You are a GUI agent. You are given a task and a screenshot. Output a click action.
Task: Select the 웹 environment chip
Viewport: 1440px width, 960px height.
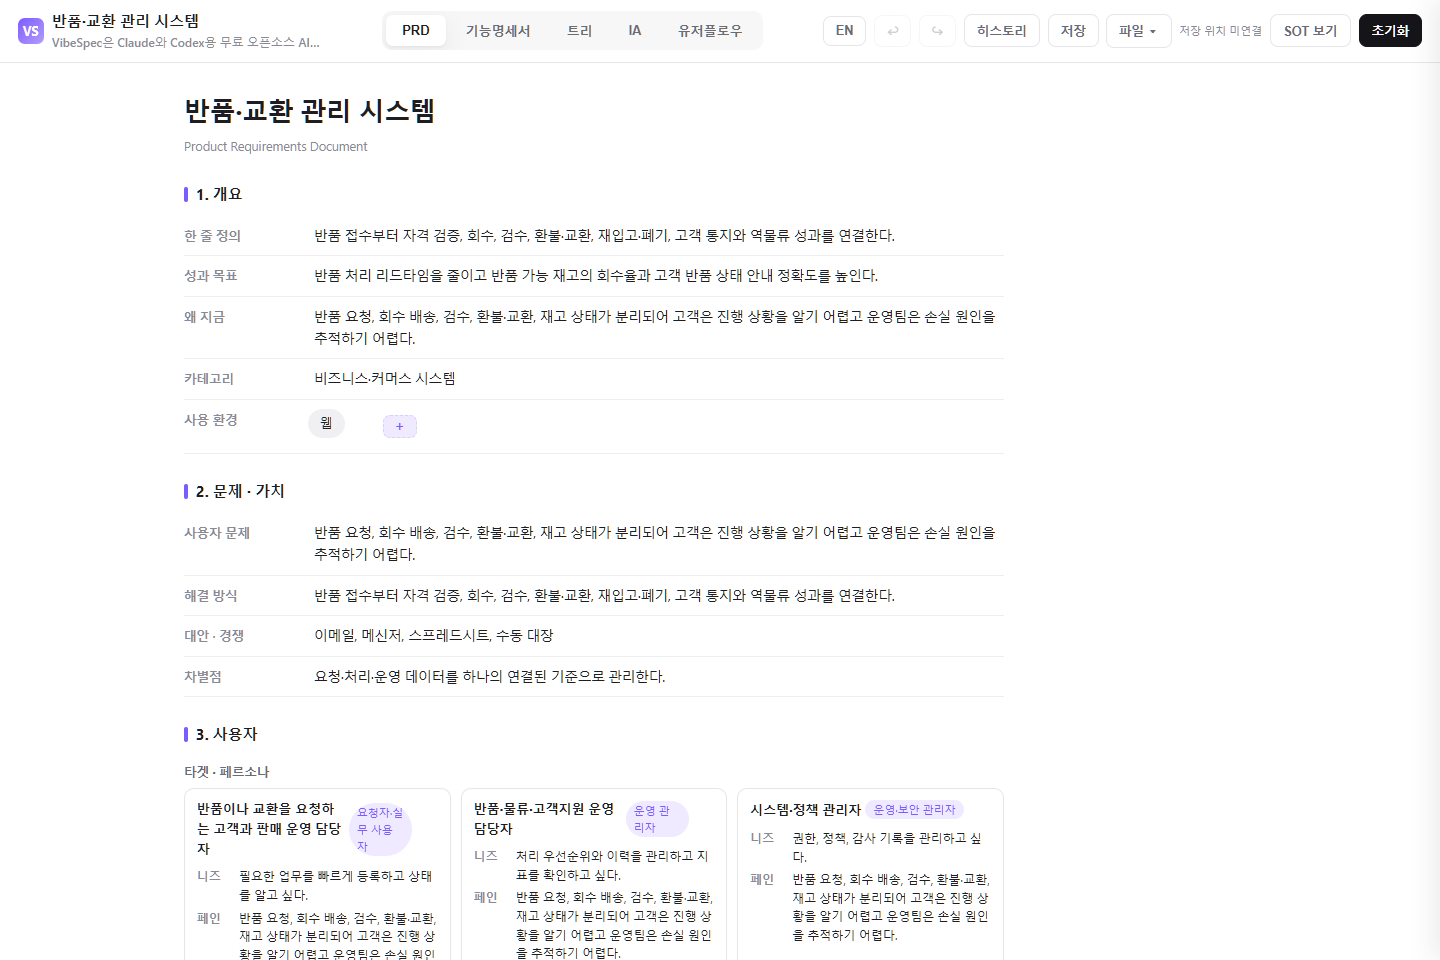coord(326,423)
